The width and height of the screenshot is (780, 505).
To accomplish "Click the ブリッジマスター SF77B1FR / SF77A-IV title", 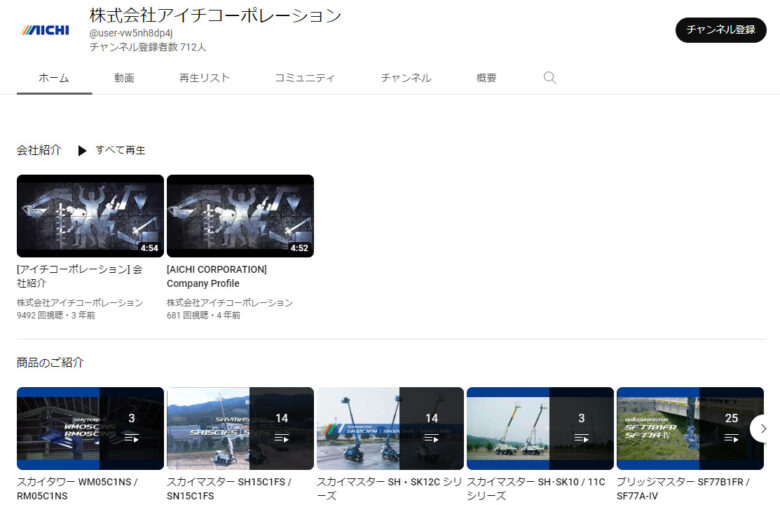I will coord(683,489).
